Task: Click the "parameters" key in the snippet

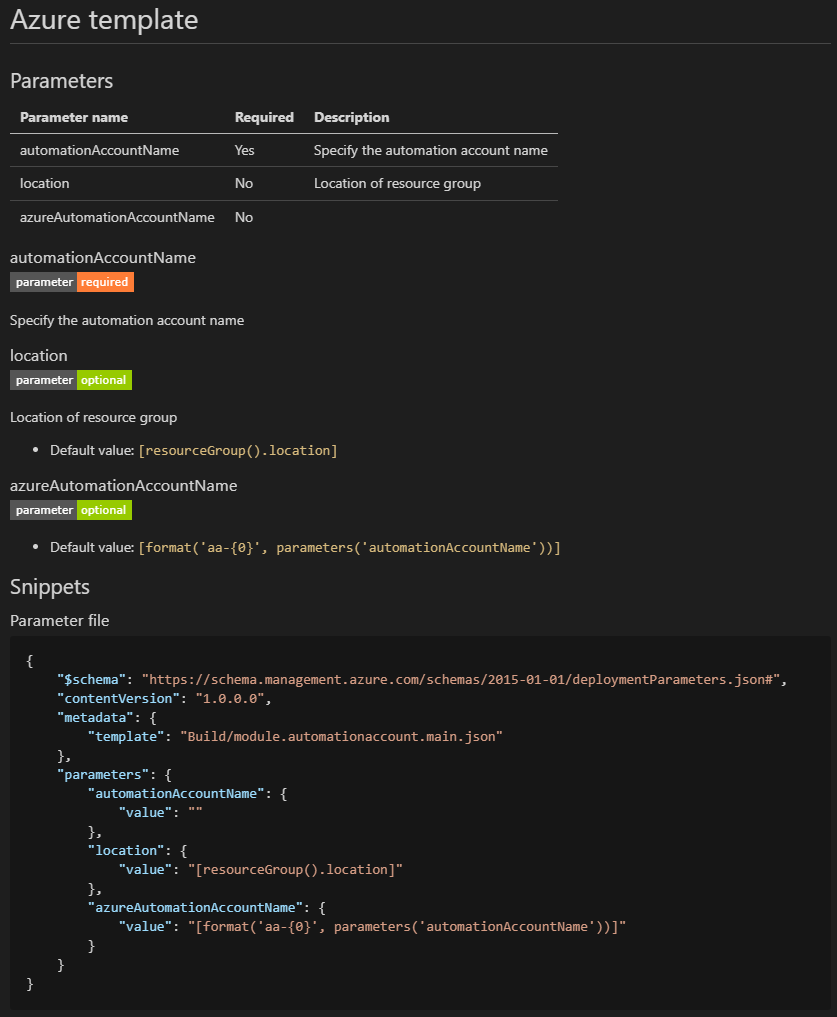Action: [x=103, y=774]
